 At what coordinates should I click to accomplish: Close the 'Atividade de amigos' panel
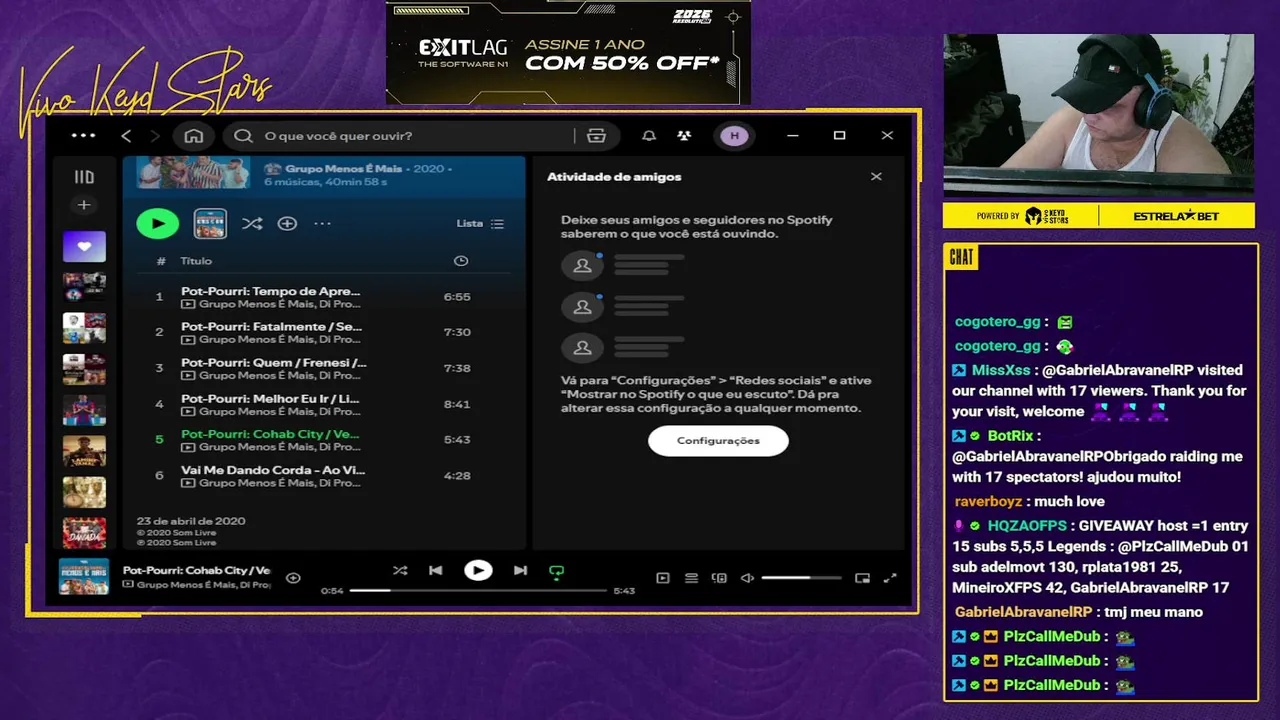[x=876, y=177]
